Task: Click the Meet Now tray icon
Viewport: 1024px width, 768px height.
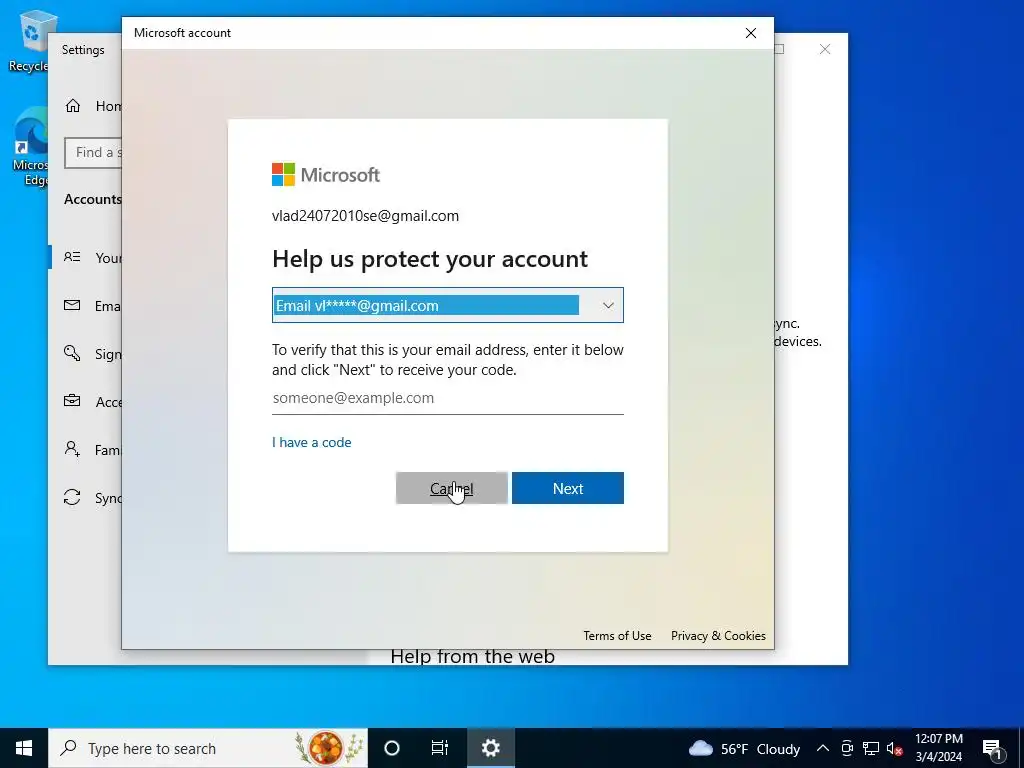Action: (847, 748)
